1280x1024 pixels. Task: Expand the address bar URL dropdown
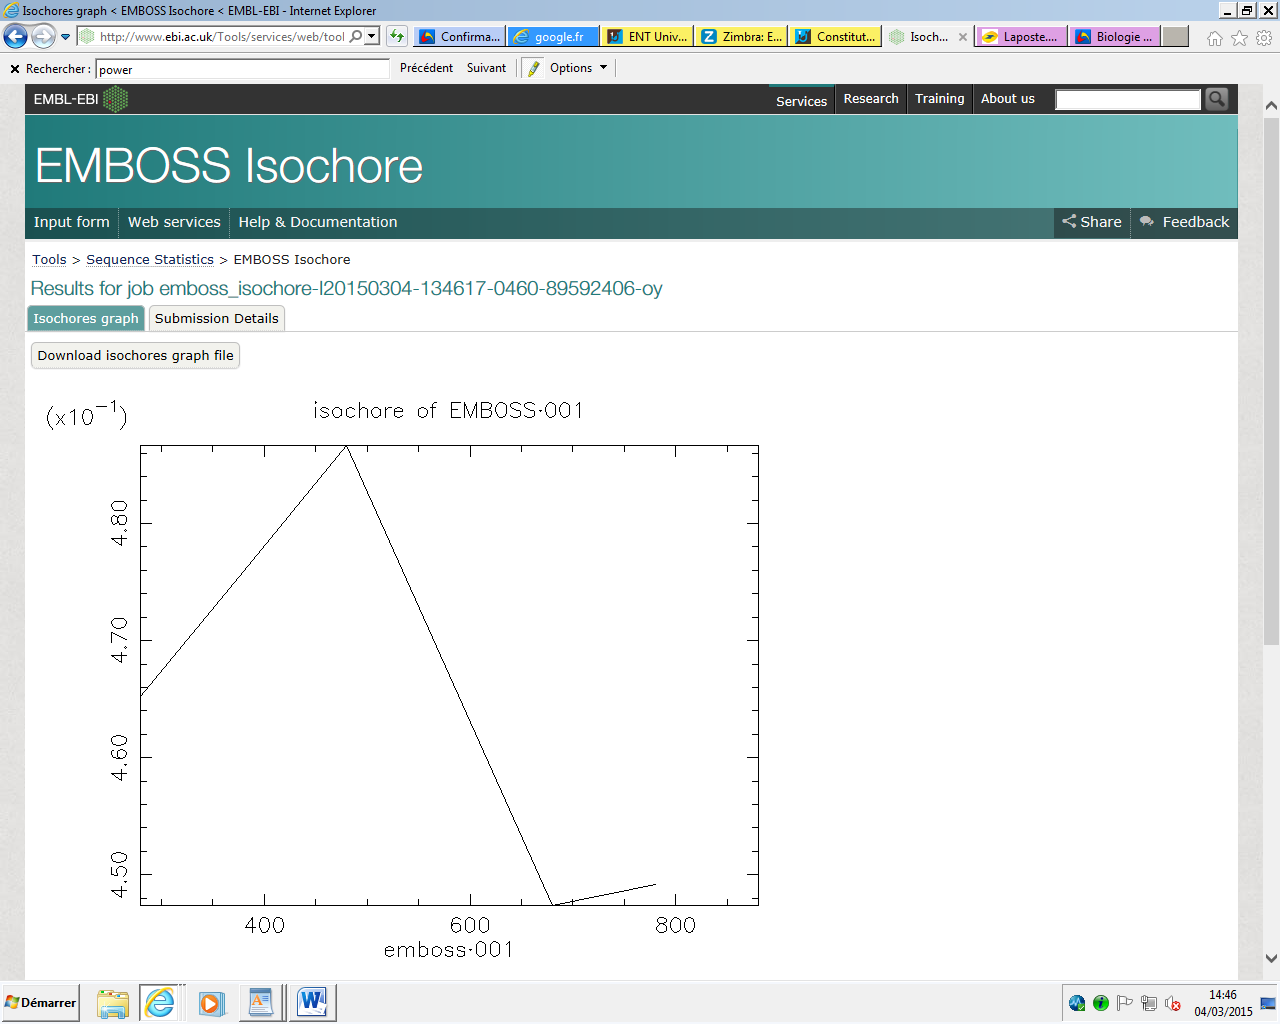[372, 37]
